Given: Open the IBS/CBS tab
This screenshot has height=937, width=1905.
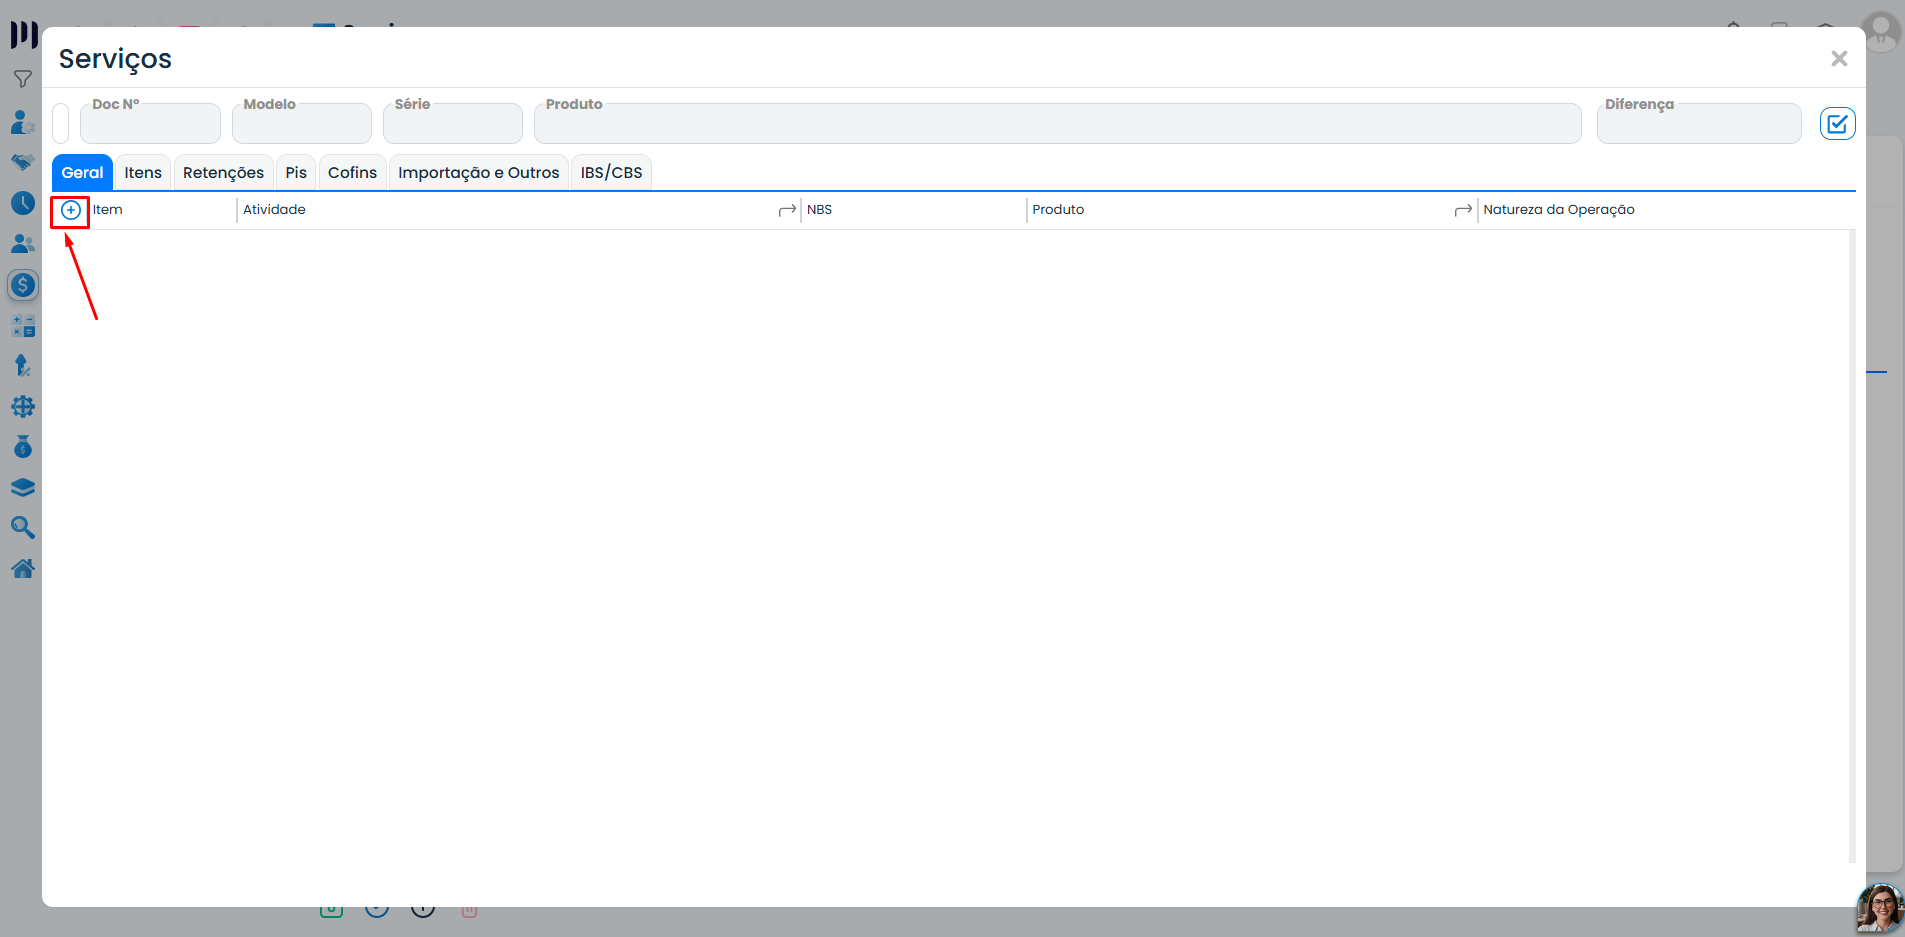Looking at the screenshot, I should click(x=611, y=172).
